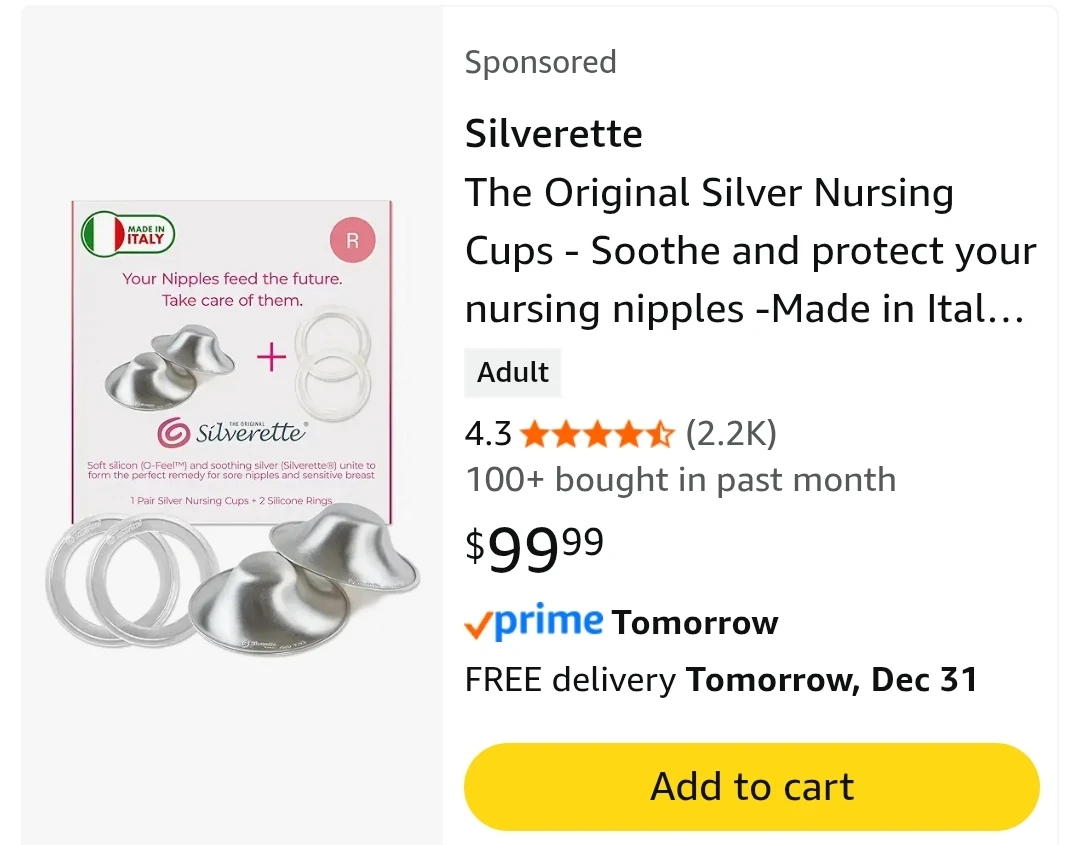Open the Silverette brand name link
The height and width of the screenshot is (845, 1080).
pyautogui.click(x=553, y=133)
